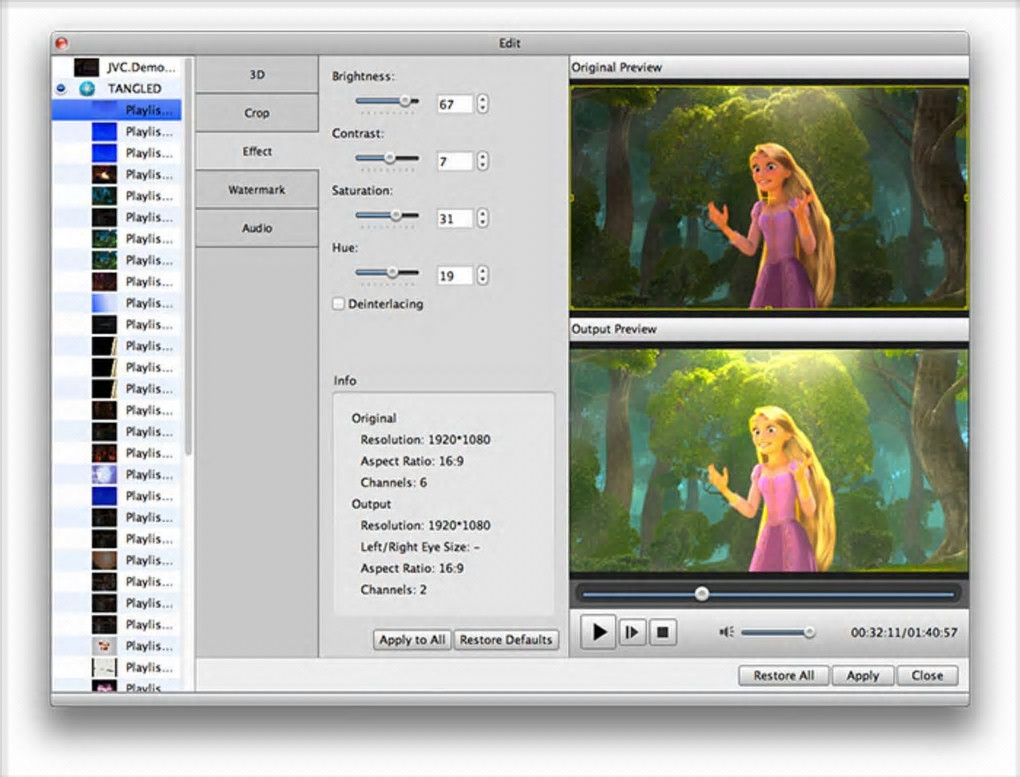Image resolution: width=1020 pixels, height=777 pixels.
Task: Mute audio via the speaker icon
Action: pyautogui.click(x=726, y=632)
